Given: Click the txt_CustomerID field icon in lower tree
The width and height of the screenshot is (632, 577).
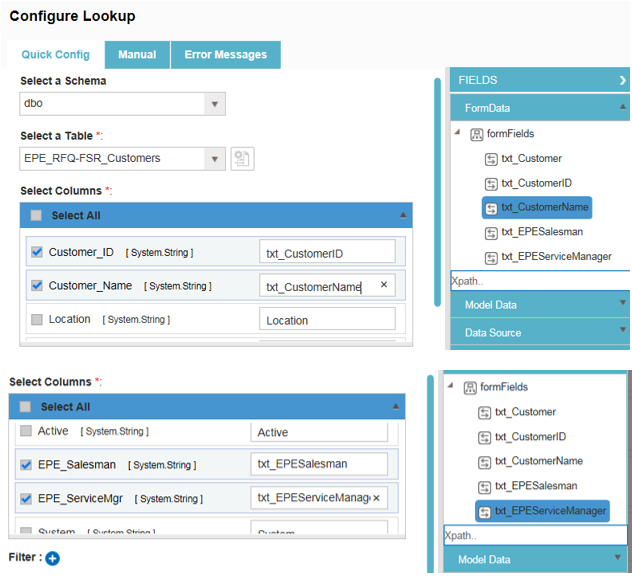Looking at the screenshot, I should pyautogui.click(x=485, y=437).
